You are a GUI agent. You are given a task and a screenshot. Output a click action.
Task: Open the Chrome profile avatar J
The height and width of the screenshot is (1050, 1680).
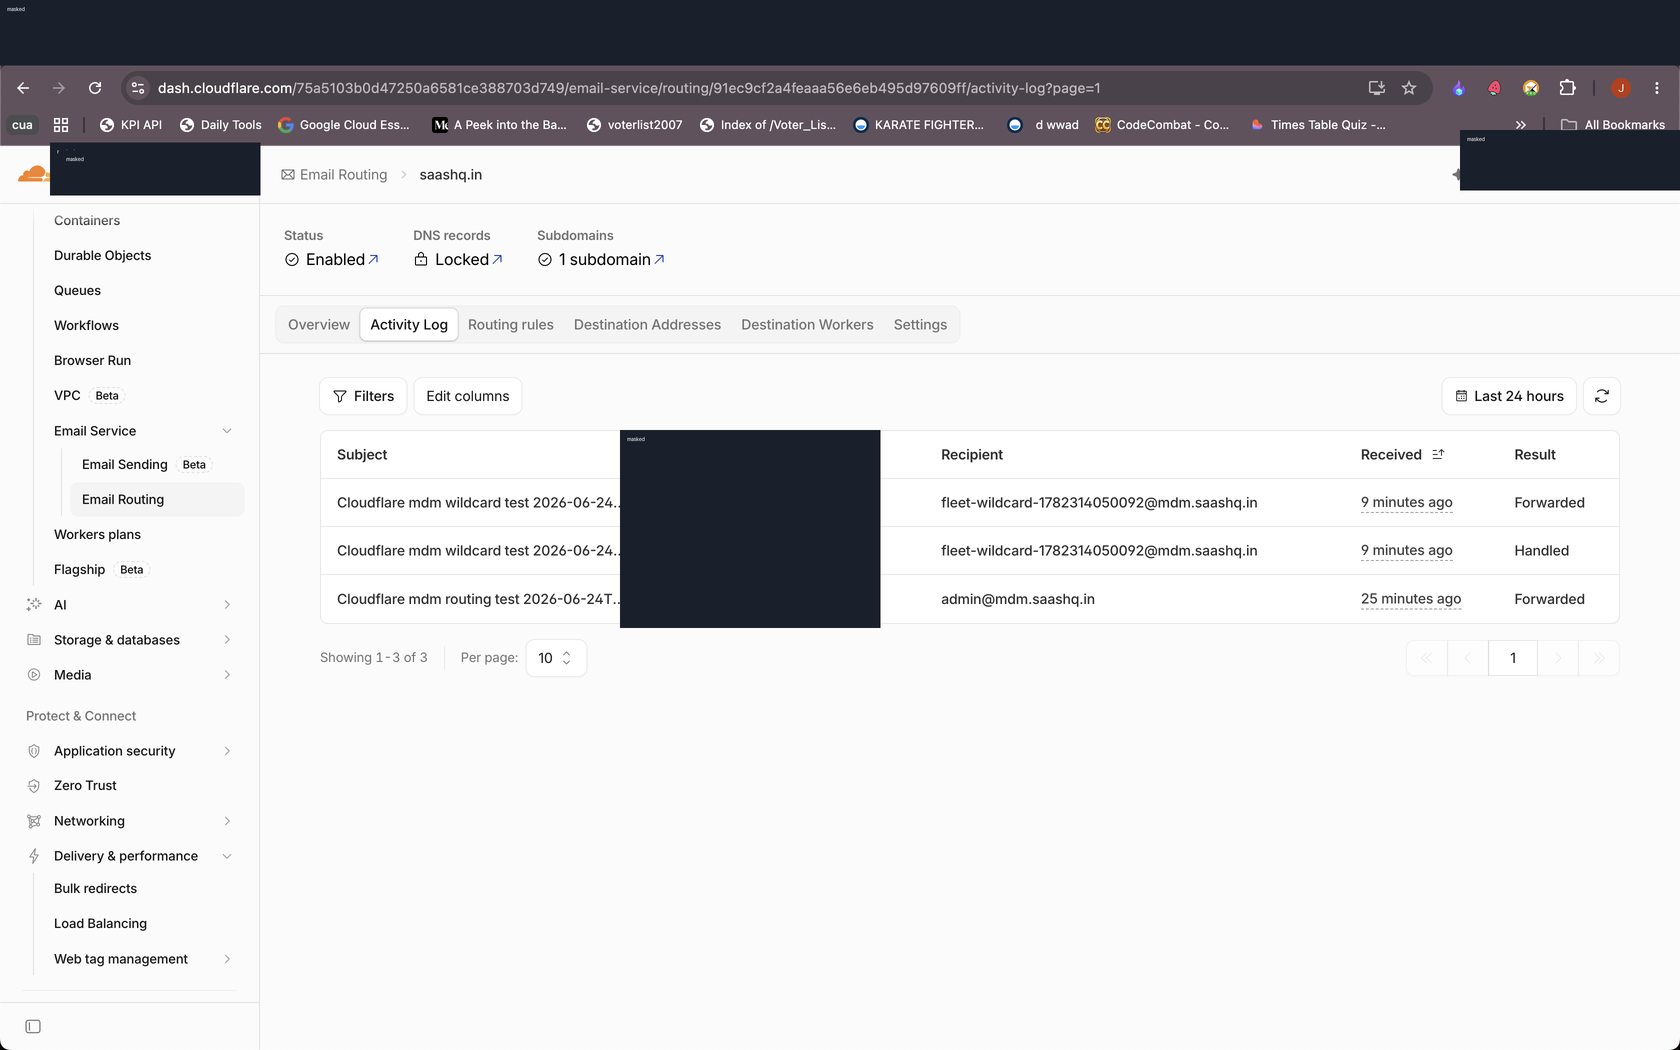(x=1621, y=88)
